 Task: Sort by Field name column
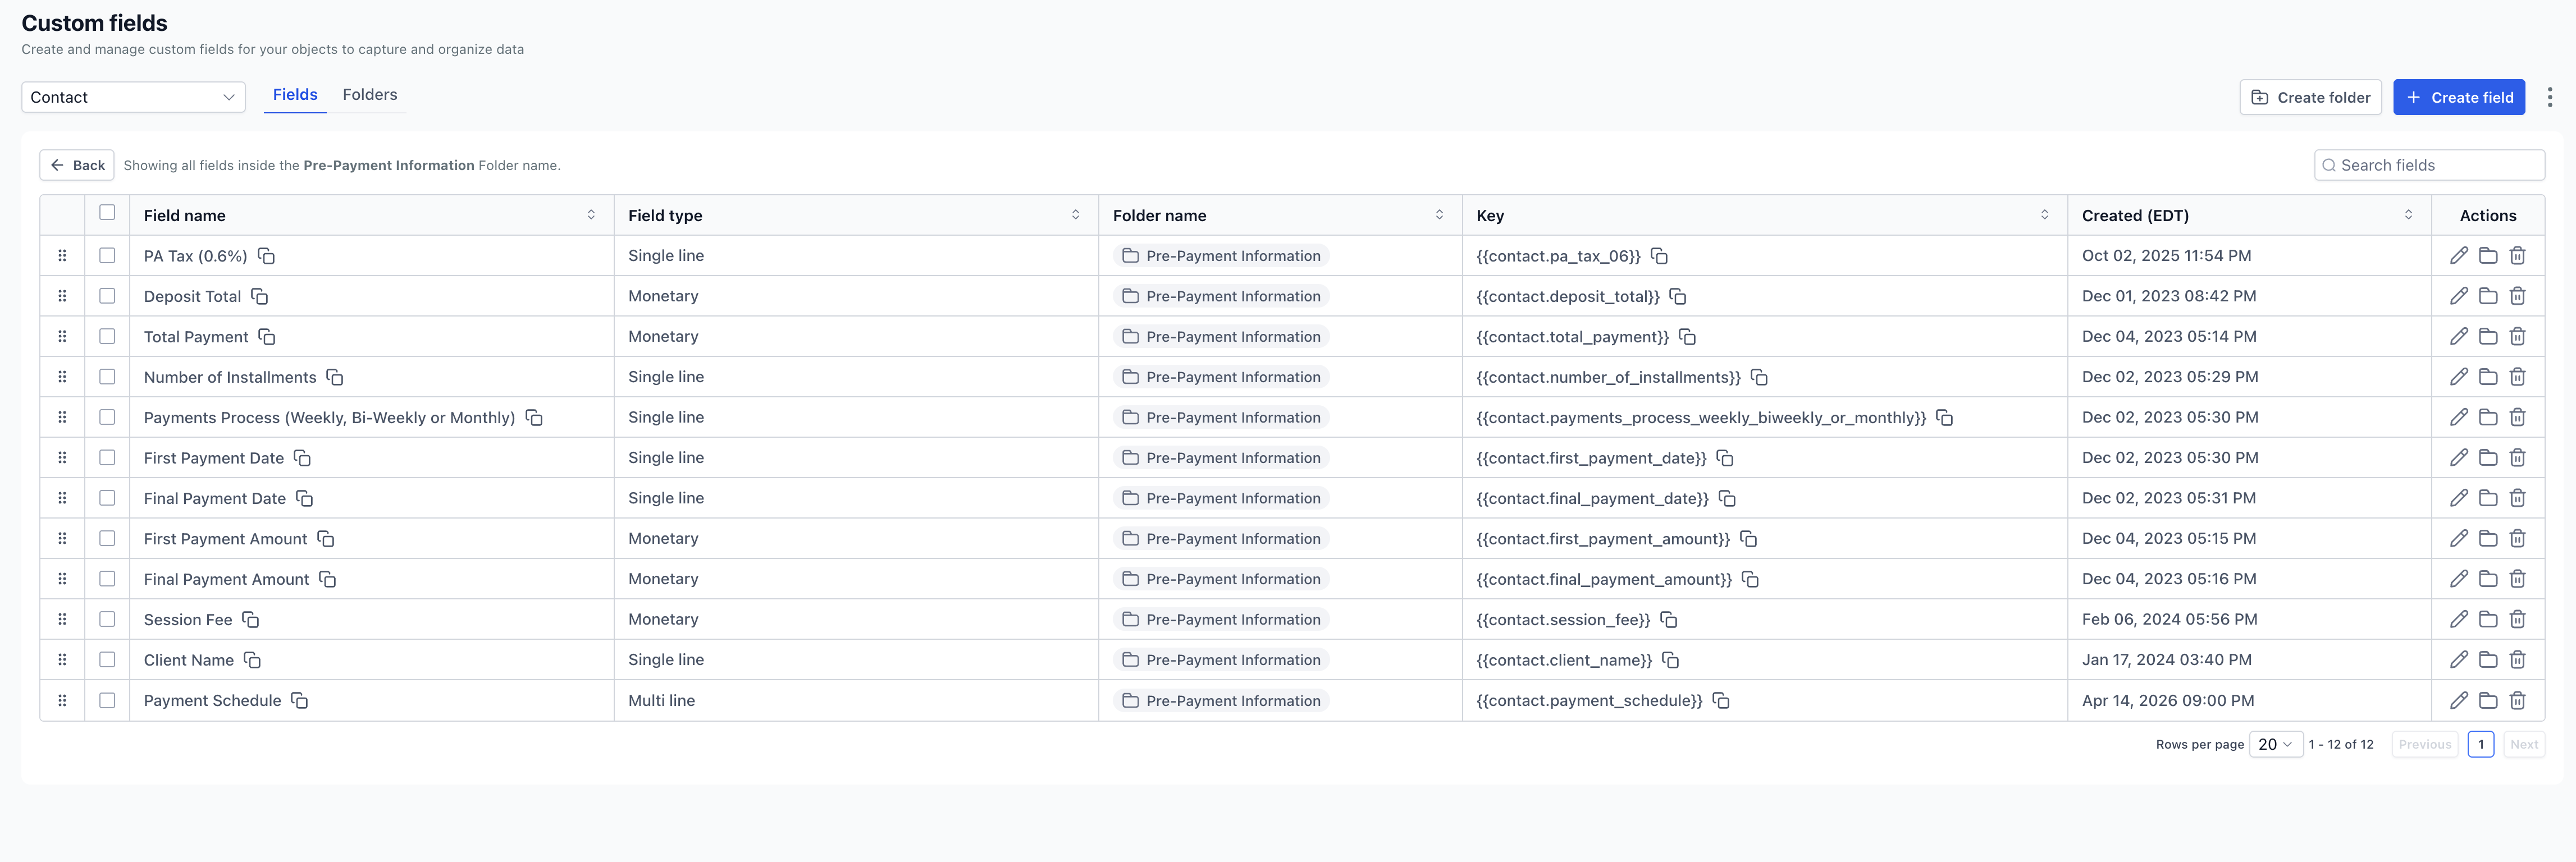click(x=591, y=215)
